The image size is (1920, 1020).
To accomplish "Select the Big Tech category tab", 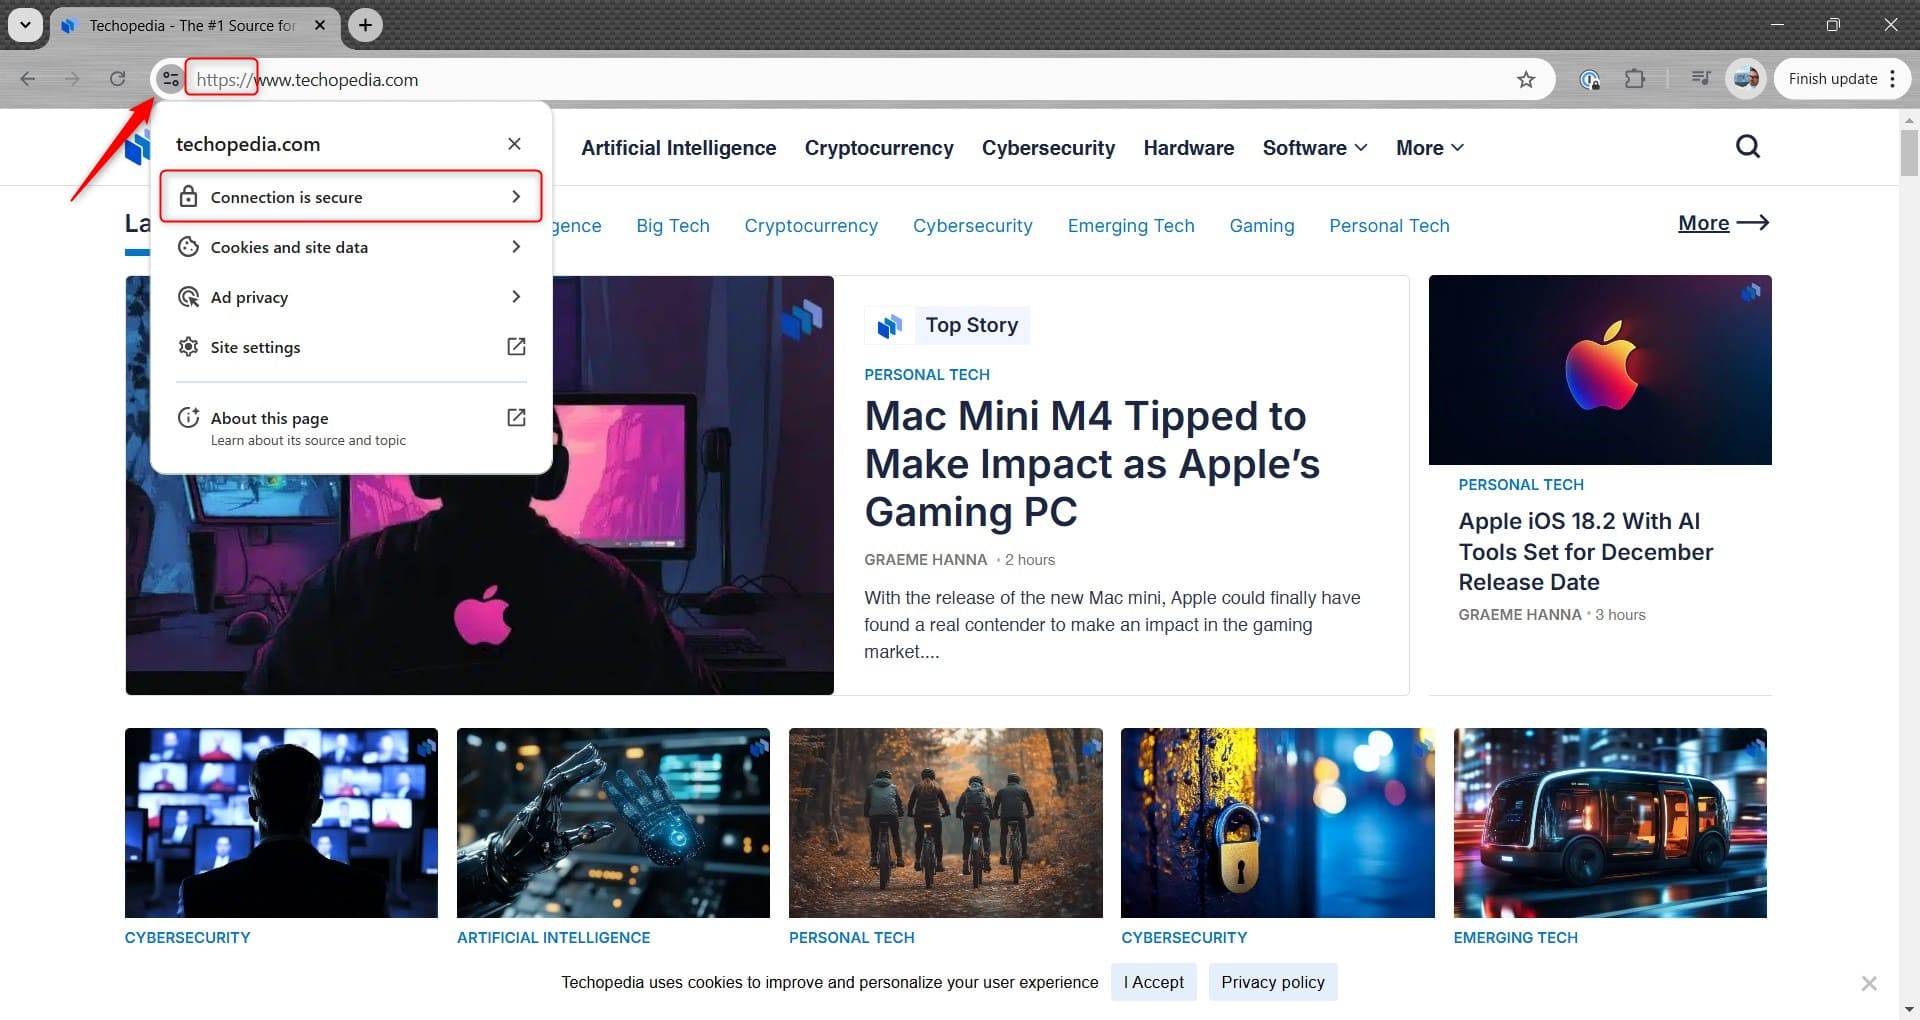I will pyautogui.click(x=673, y=226).
